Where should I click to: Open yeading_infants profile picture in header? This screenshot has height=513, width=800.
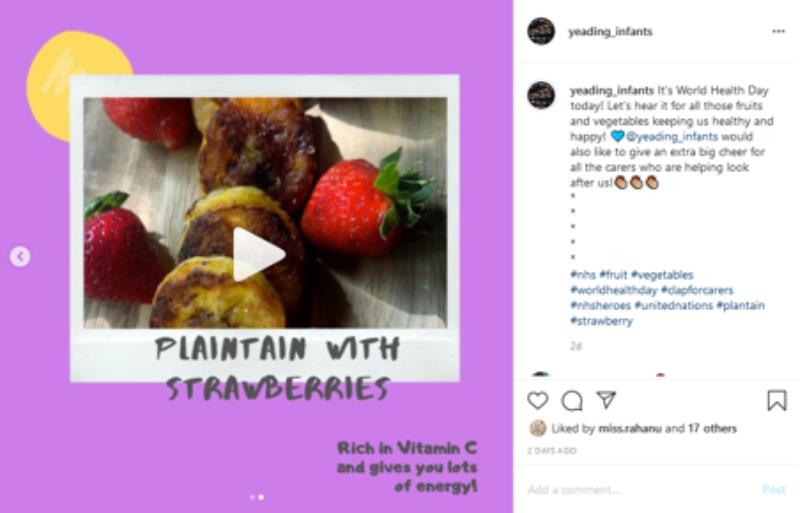point(541,31)
